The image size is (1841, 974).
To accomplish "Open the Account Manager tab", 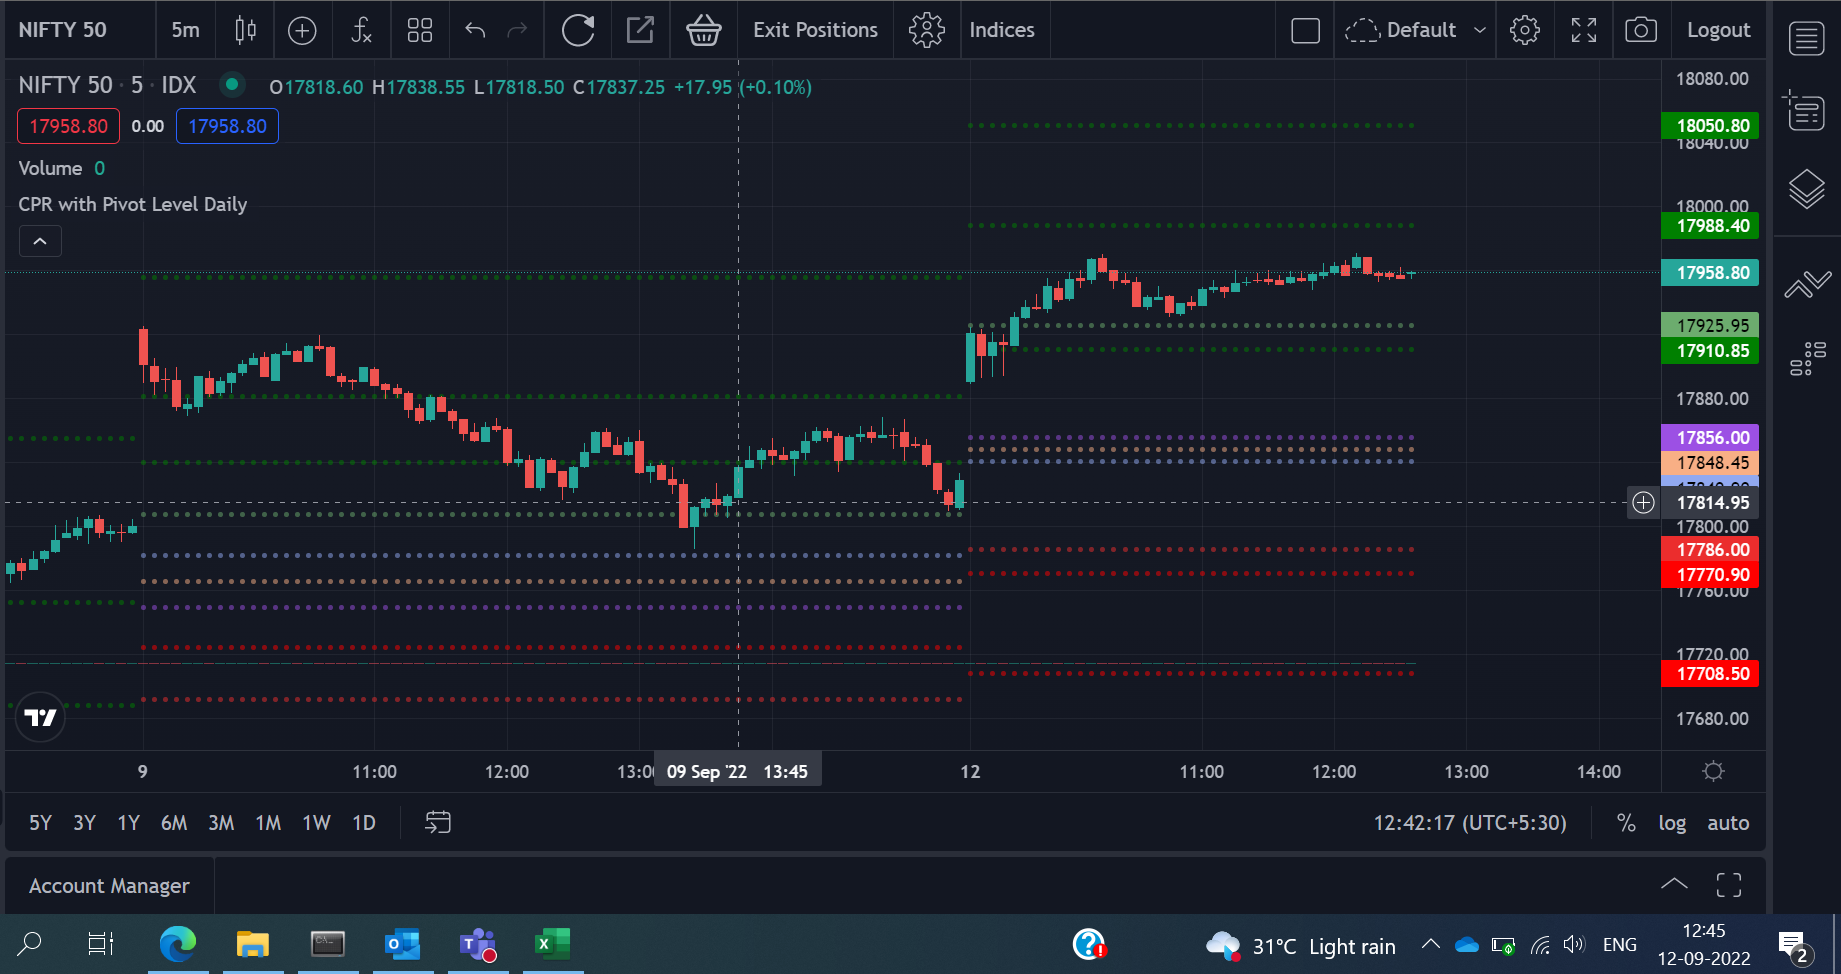I will click(109, 886).
